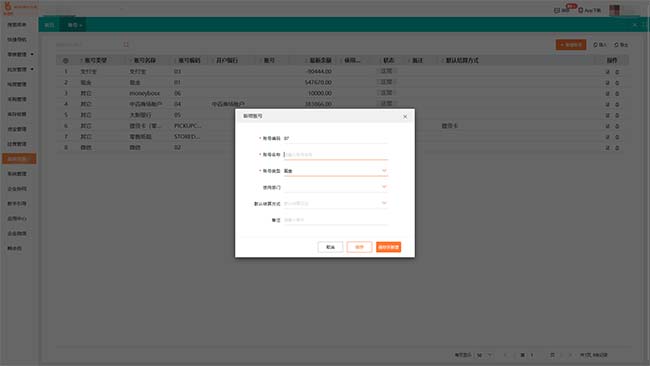The image size is (650, 366).
Task: Sort by the 账号名称 column header
Action: pyautogui.click(x=144, y=61)
